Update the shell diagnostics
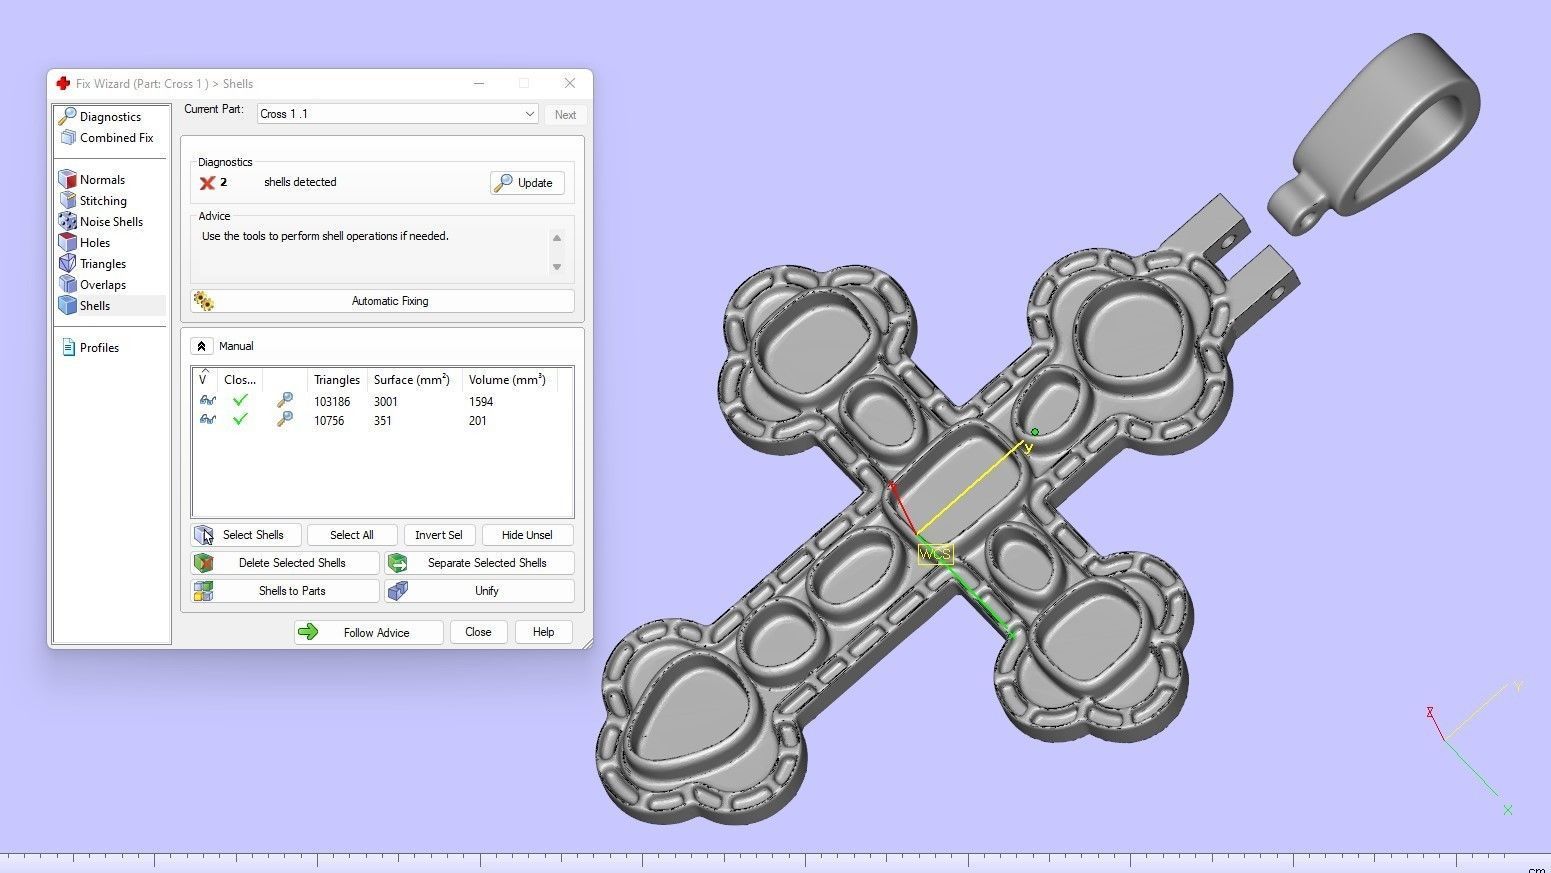1551x873 pixels. click(527, 183)
